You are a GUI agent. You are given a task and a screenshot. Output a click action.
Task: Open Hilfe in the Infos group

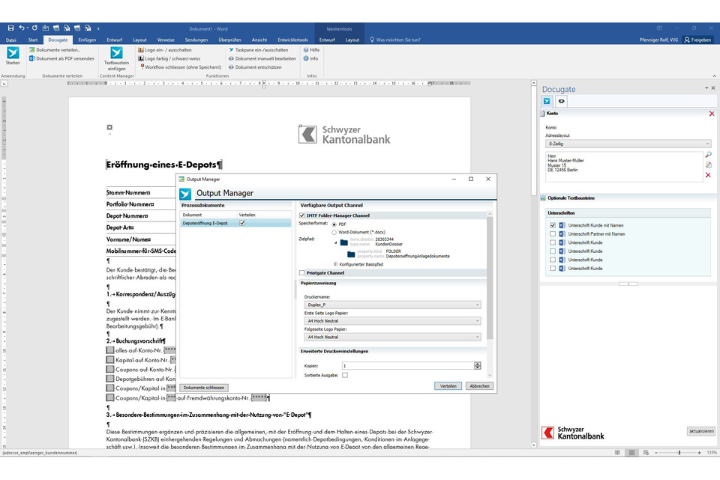[311, 50]
